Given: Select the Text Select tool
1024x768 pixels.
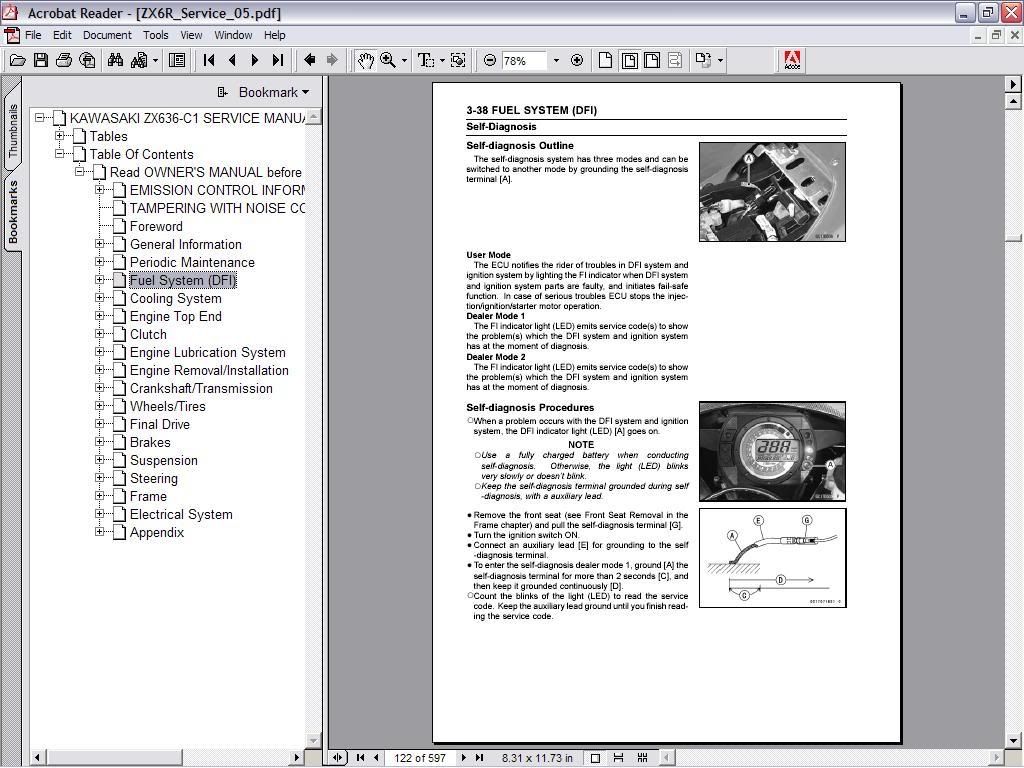Looking at the screenshot, I should (x=425, y=61).
